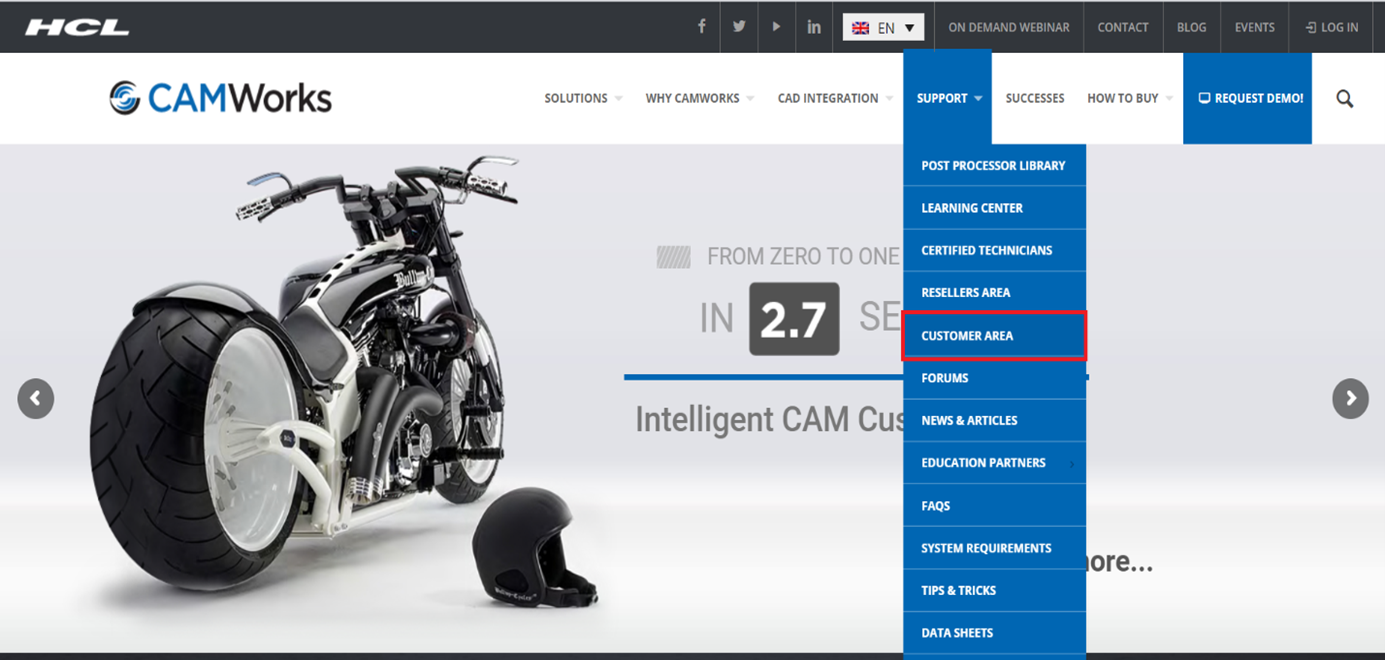
Task: Open the Twitter profile icon
Action: [x=739, y=27]
